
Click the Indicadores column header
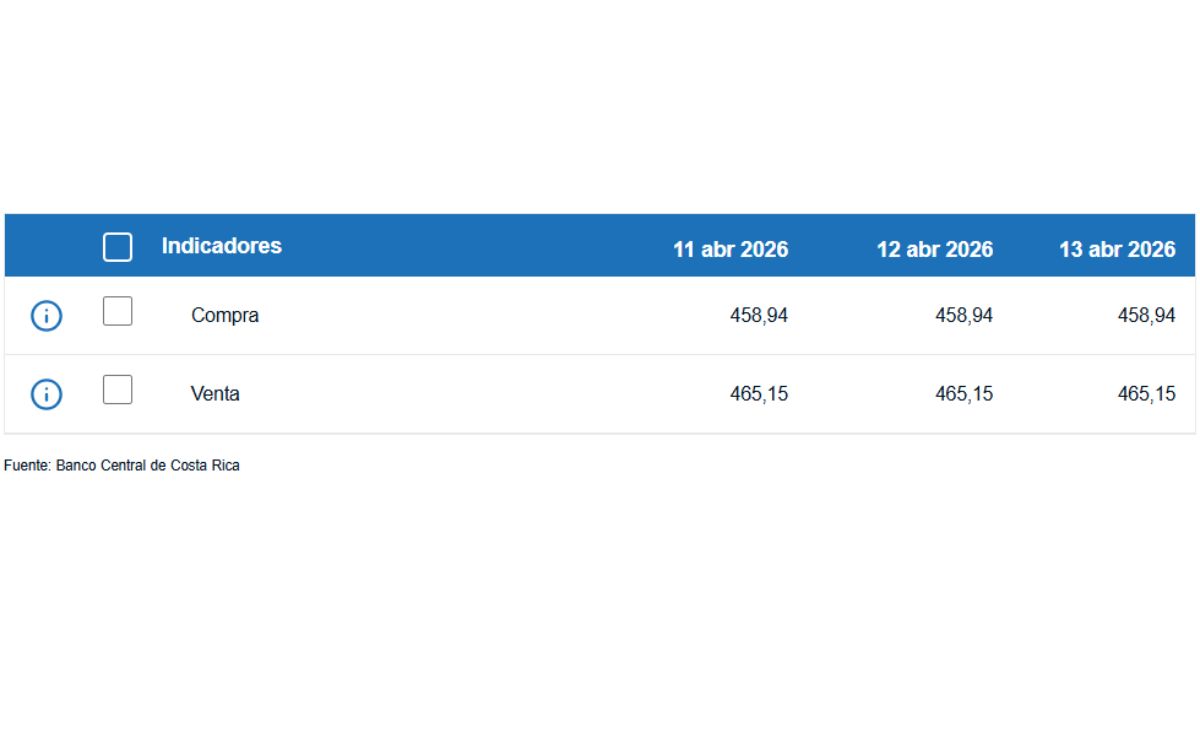pos(222,246)
